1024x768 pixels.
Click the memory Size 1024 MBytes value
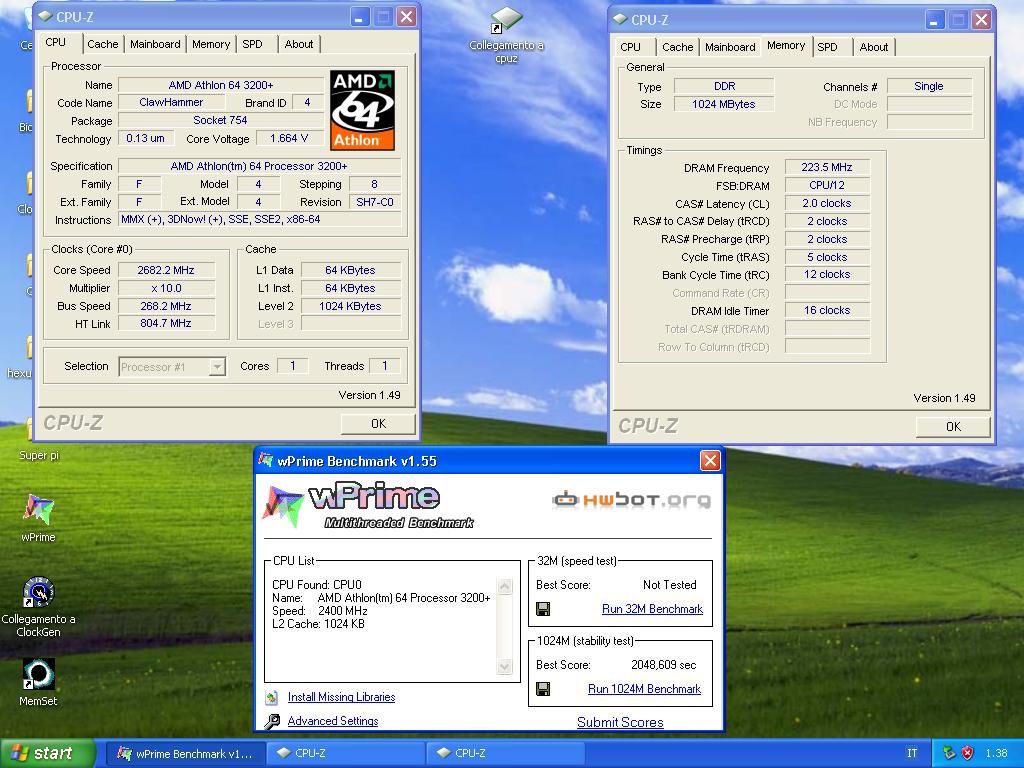coord(724,104)
